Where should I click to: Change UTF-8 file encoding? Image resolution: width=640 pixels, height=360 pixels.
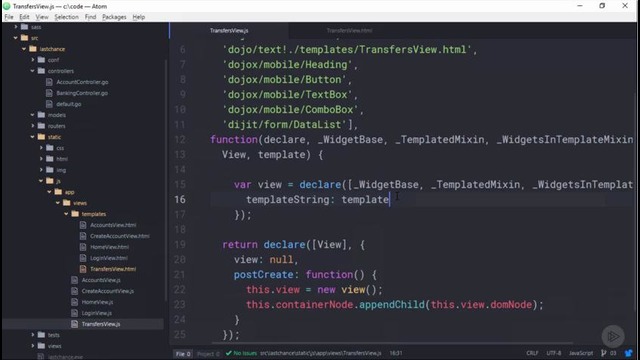[x=553, y=353]
